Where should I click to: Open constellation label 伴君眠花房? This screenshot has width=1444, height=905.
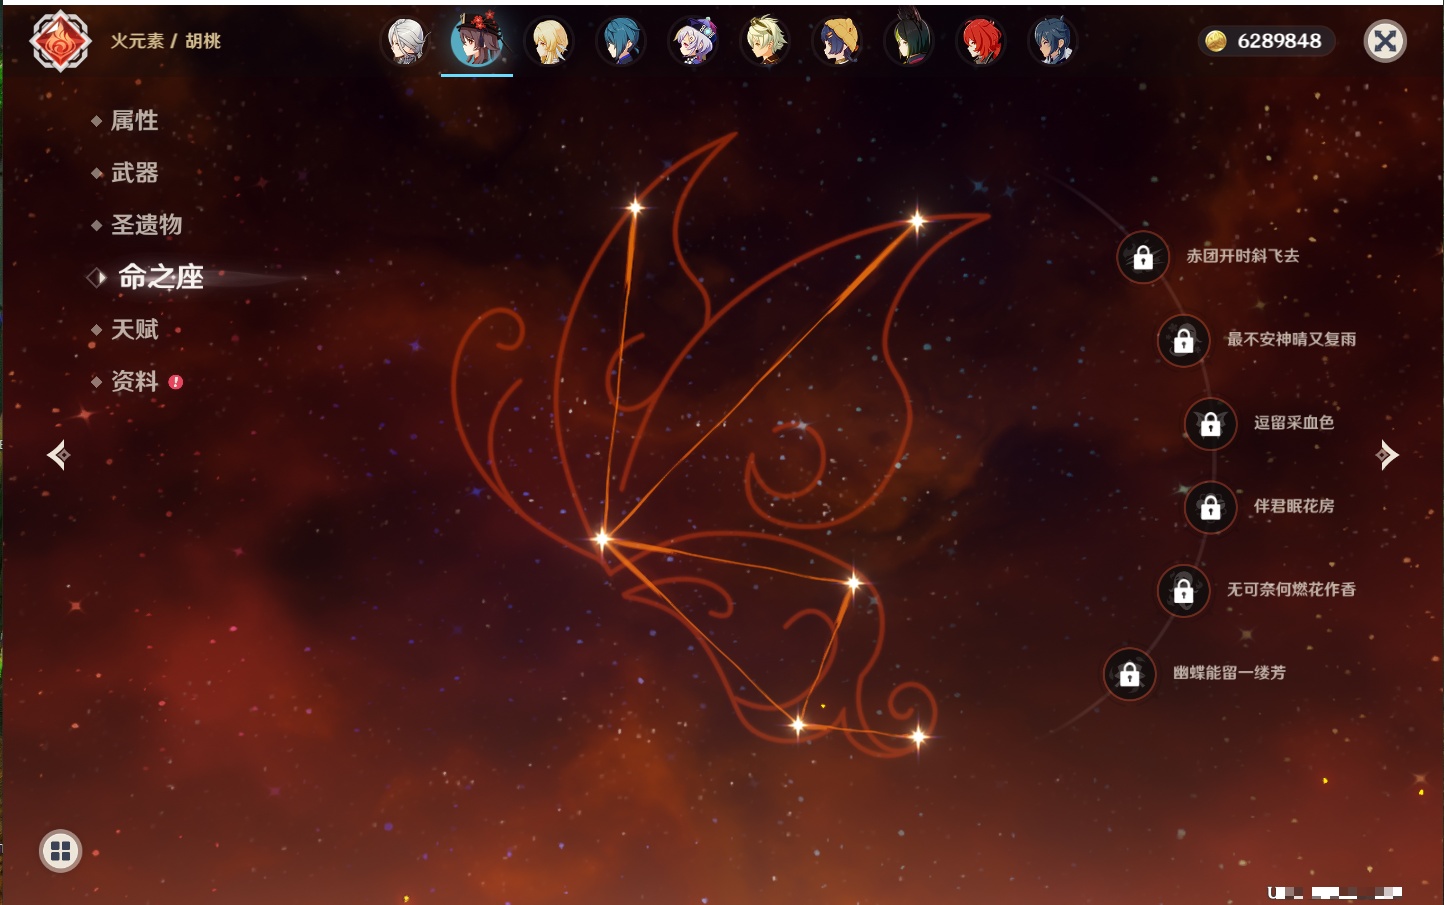(1294, 506)
